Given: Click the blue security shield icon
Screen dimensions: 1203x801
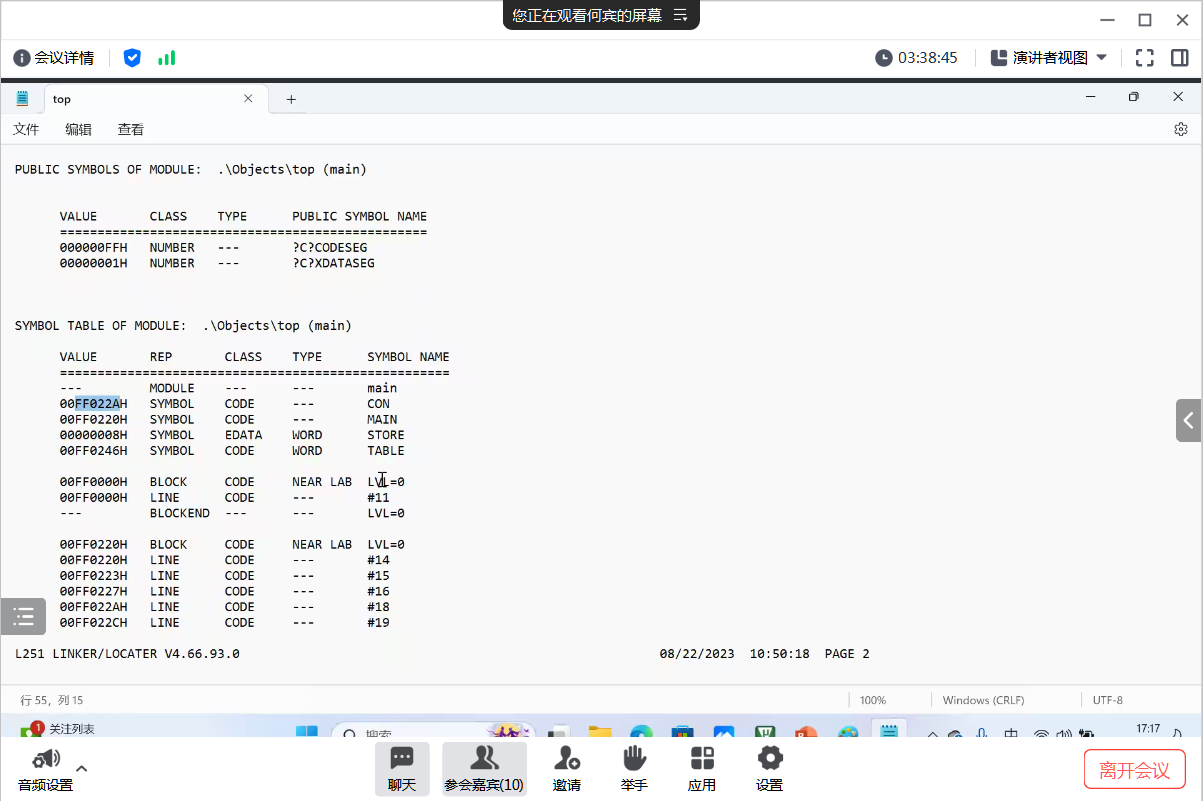Looking at the screenshot, I should (132, 58).
